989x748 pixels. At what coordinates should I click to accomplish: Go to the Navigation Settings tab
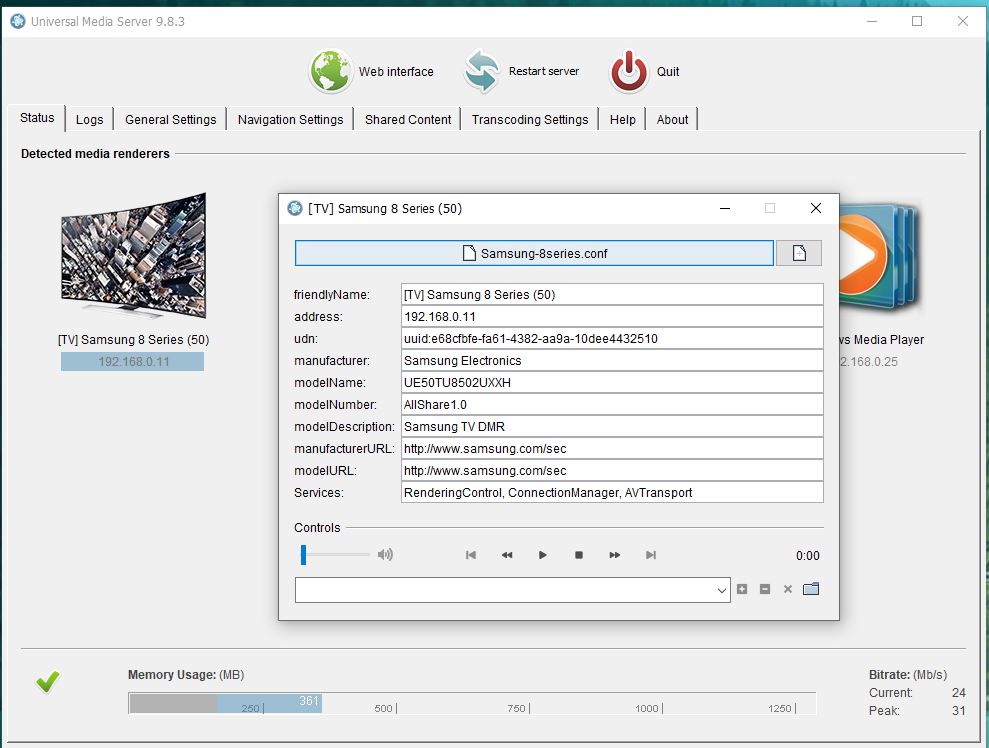pos(290,119)
